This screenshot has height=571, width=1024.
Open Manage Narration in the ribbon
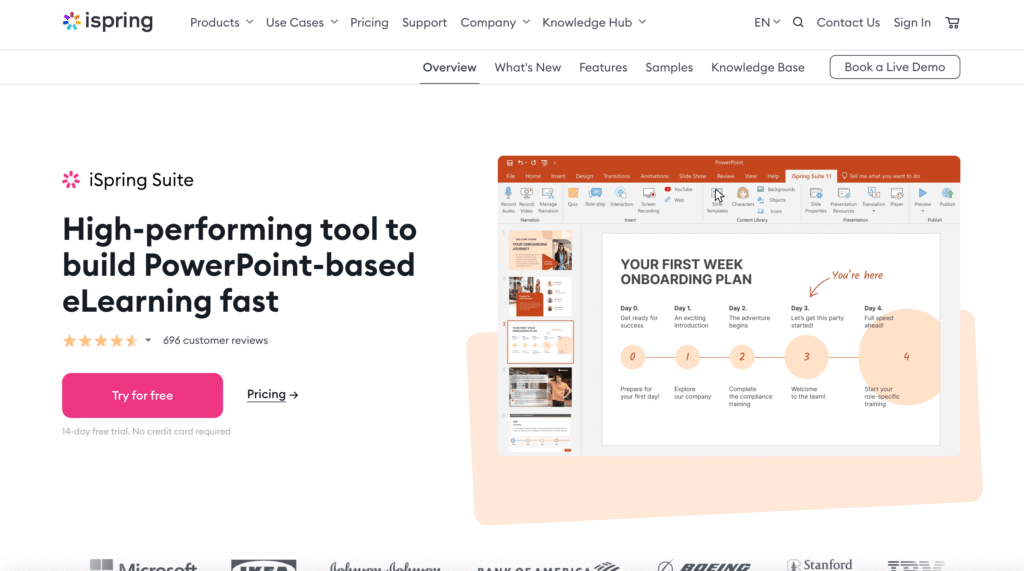[x=548, y=199]
